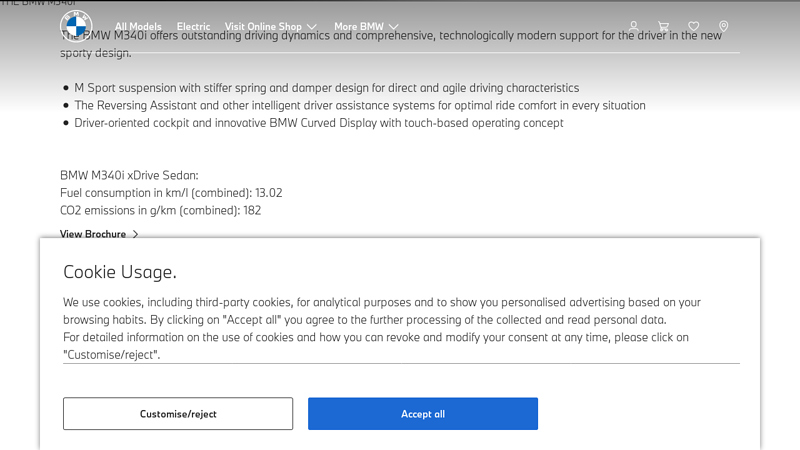This screenshot has height=450, width=800.
Task: Click the Reversing Assistant bullet text
Action: [x=359, y=105]
